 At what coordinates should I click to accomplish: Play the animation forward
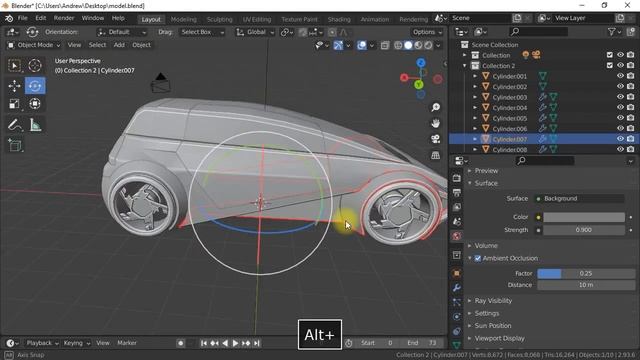(235, 343)
